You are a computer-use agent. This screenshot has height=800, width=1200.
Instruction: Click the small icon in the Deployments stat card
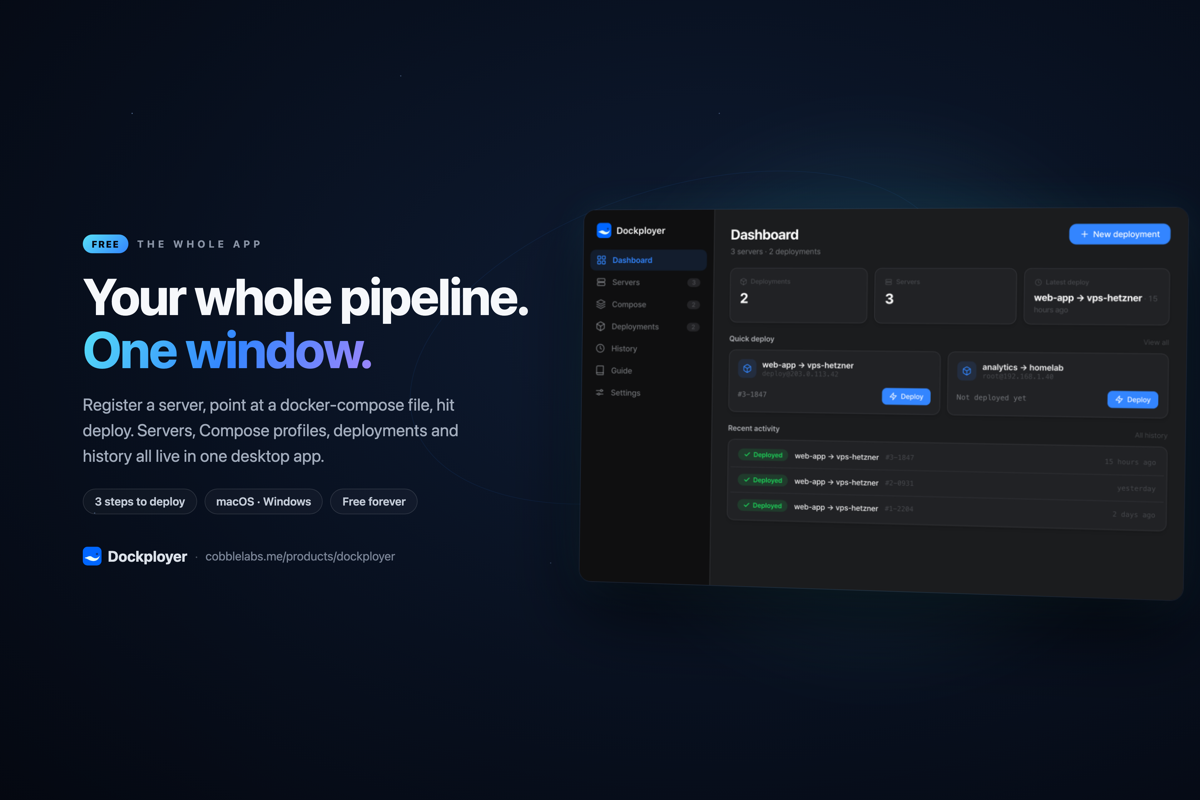744,281
